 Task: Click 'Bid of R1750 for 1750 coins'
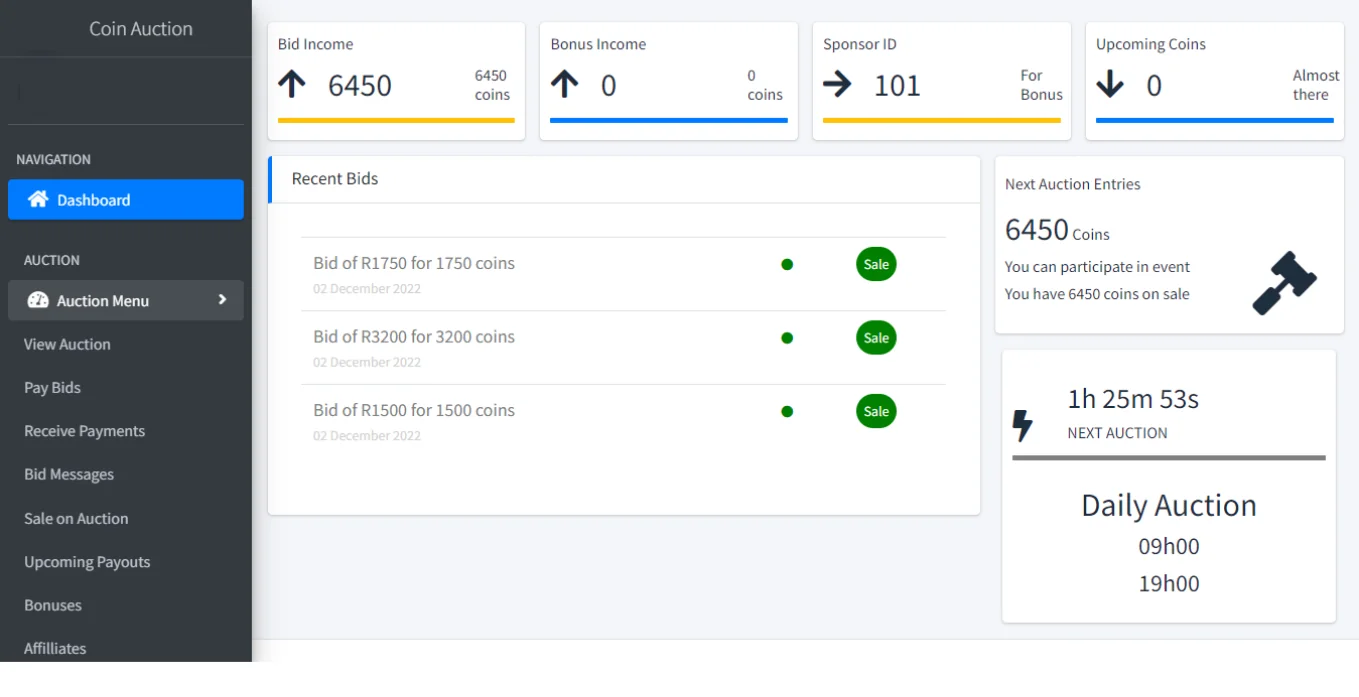click(x=414, y=263)
